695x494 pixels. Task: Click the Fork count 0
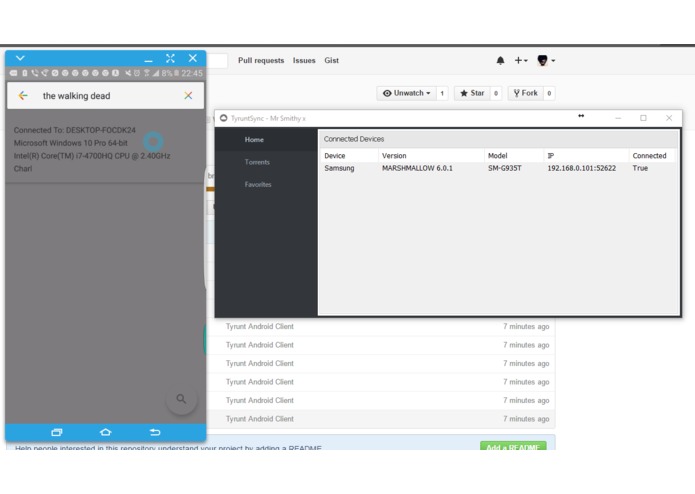549,93
